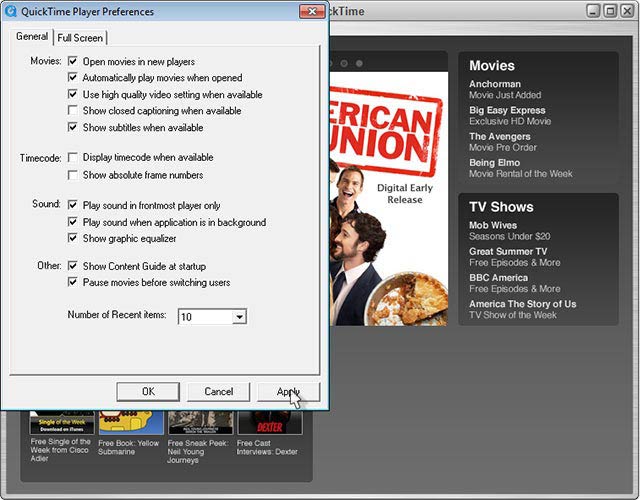Enable Display timecode when available
This screenshot has height=500, width=640.
tap(73, 158)
